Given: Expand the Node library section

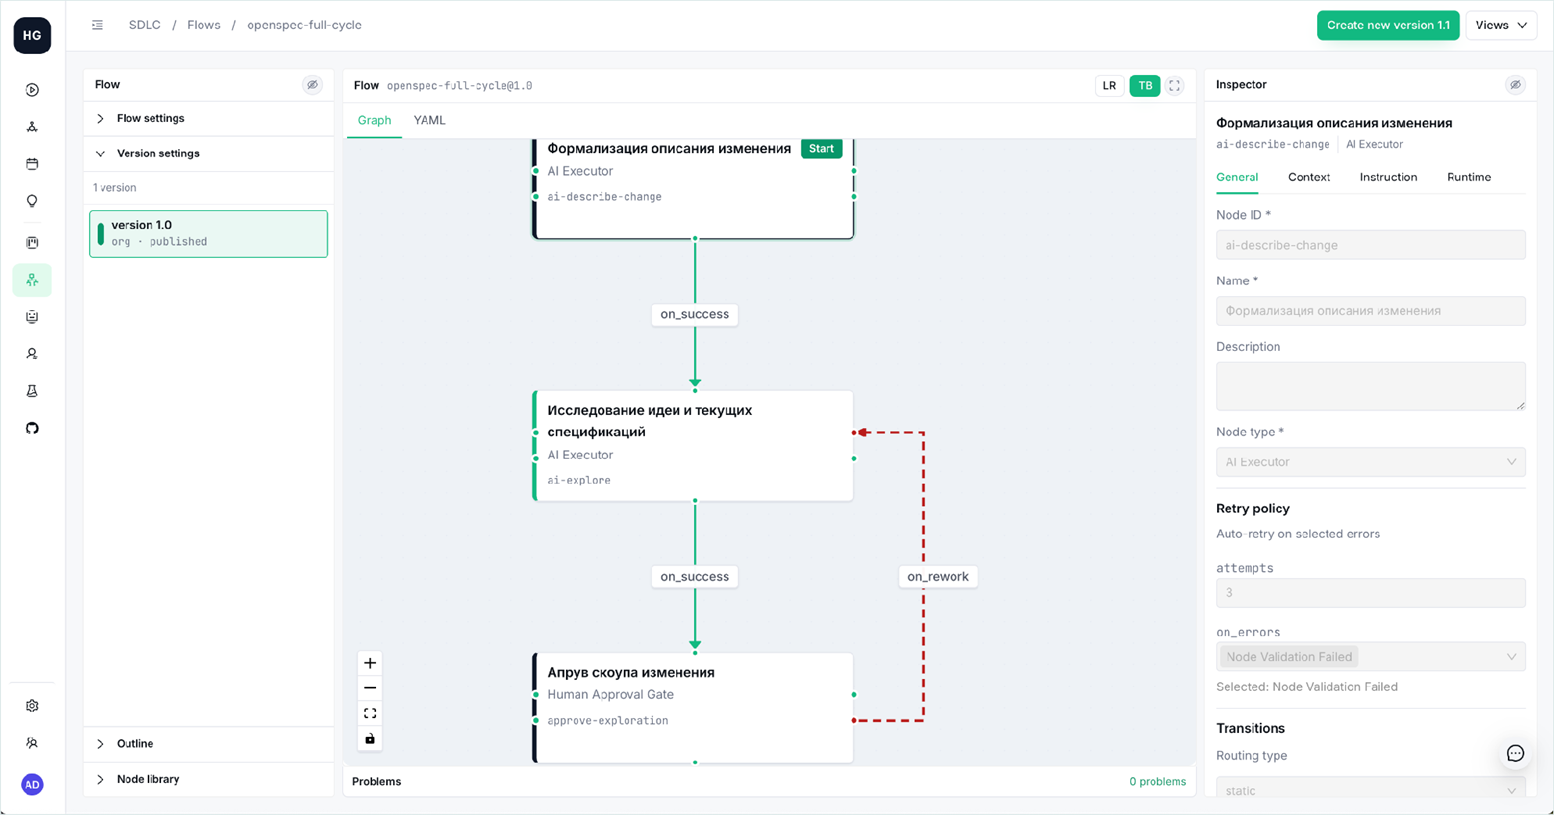Looking at the screenshot, I should (x=208, y=779).
